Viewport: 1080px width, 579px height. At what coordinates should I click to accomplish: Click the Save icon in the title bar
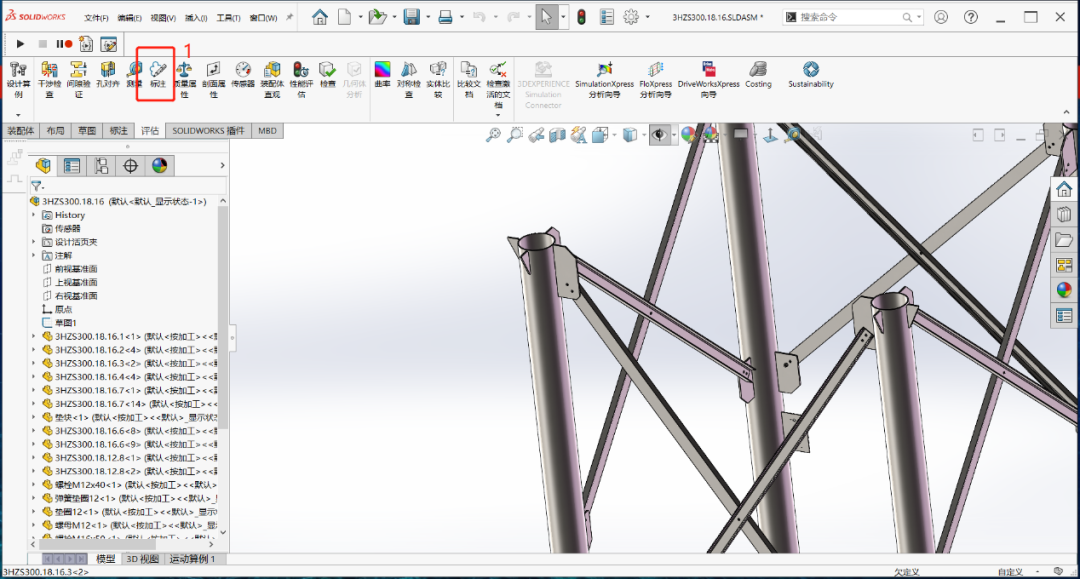click(412, 17)
